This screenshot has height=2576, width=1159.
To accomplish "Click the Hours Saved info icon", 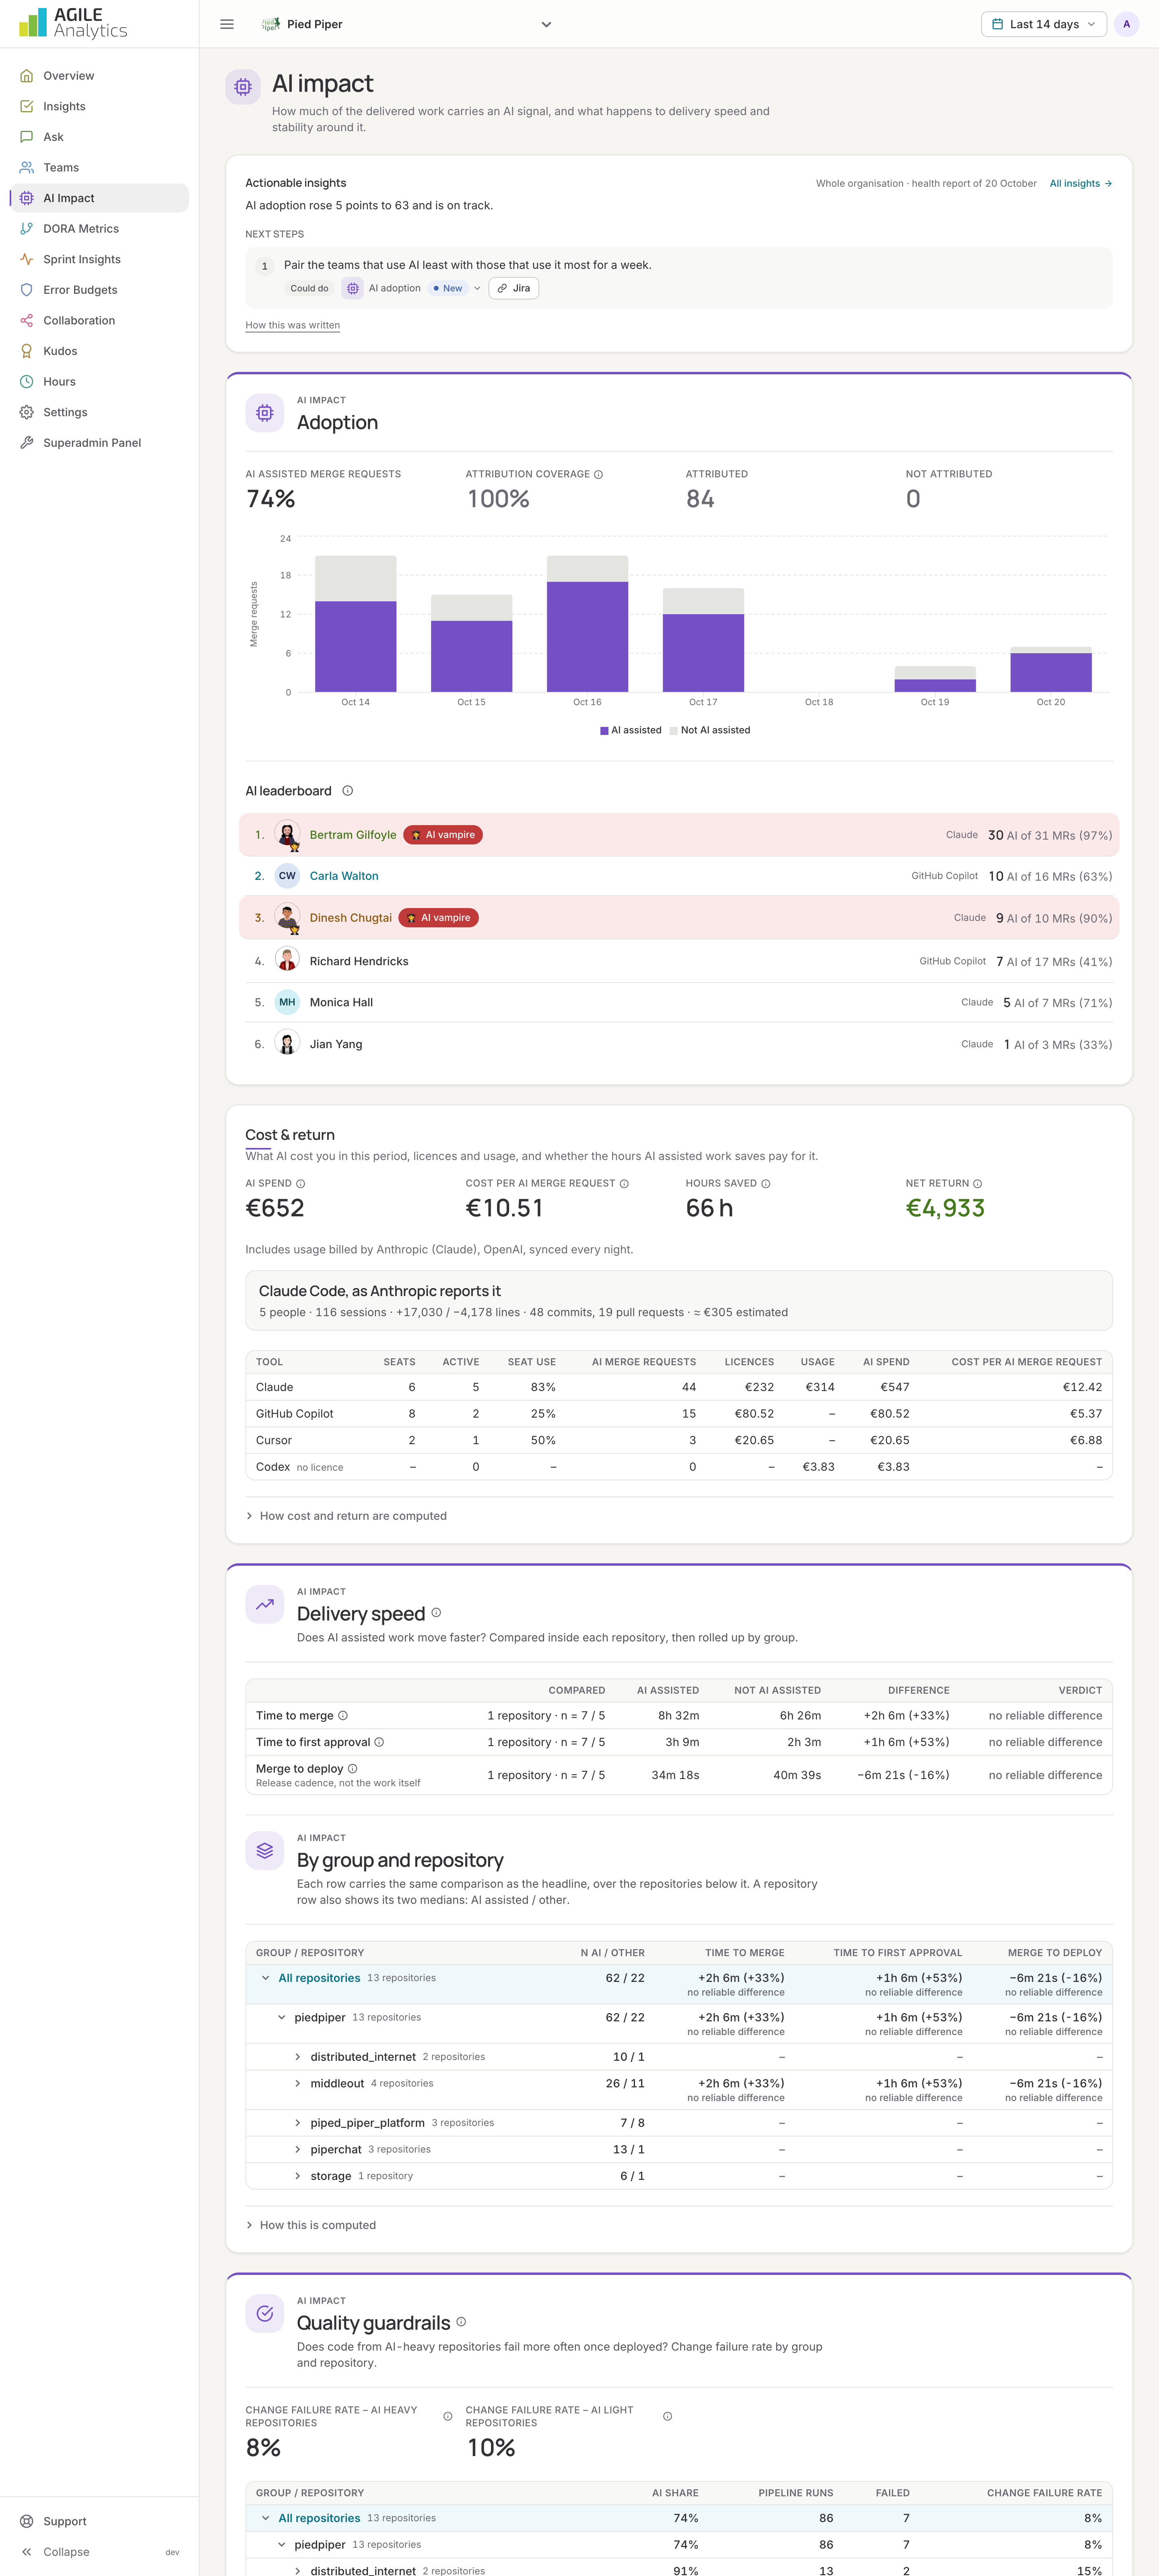I will 766,1184.
